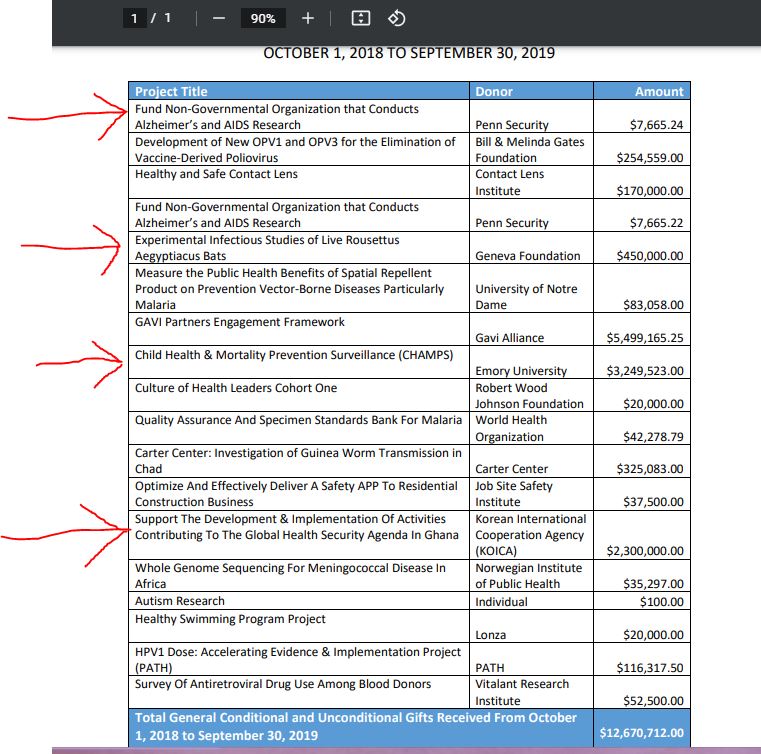Click 'Robert Wood Johnson Foundation' donor cell

[x=529, y=396]
